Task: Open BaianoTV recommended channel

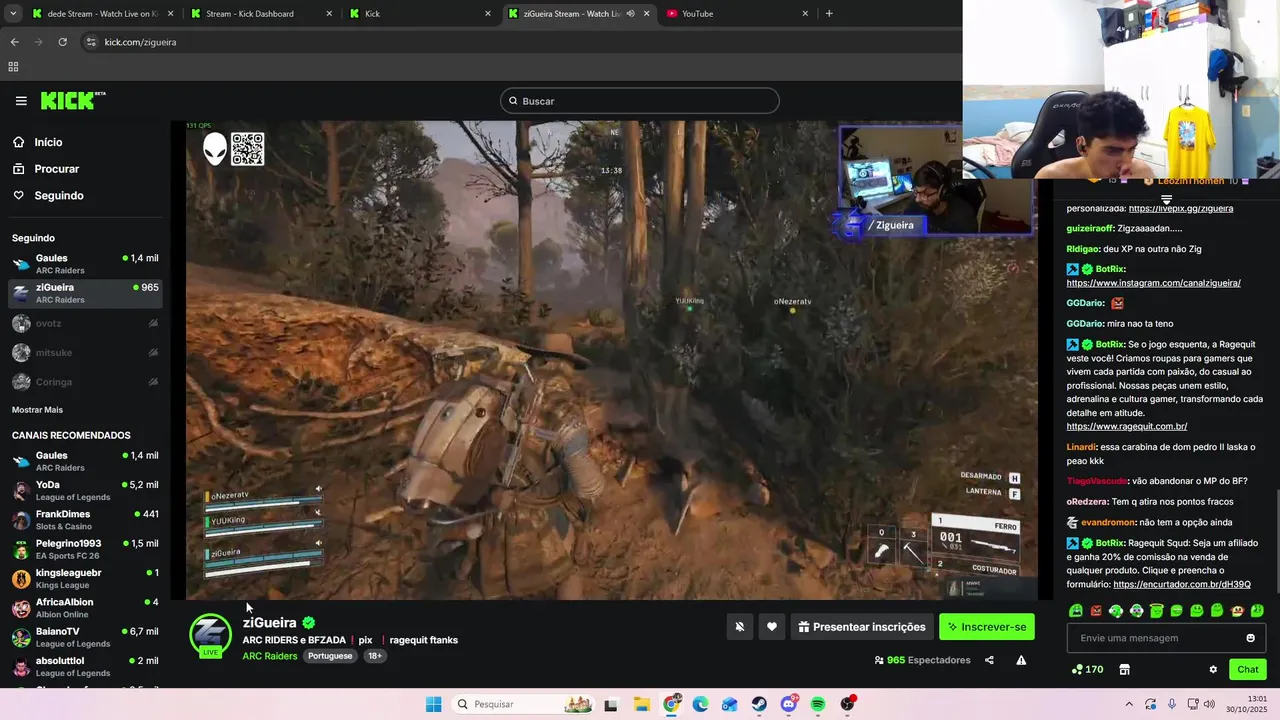Action: point(85,637)
